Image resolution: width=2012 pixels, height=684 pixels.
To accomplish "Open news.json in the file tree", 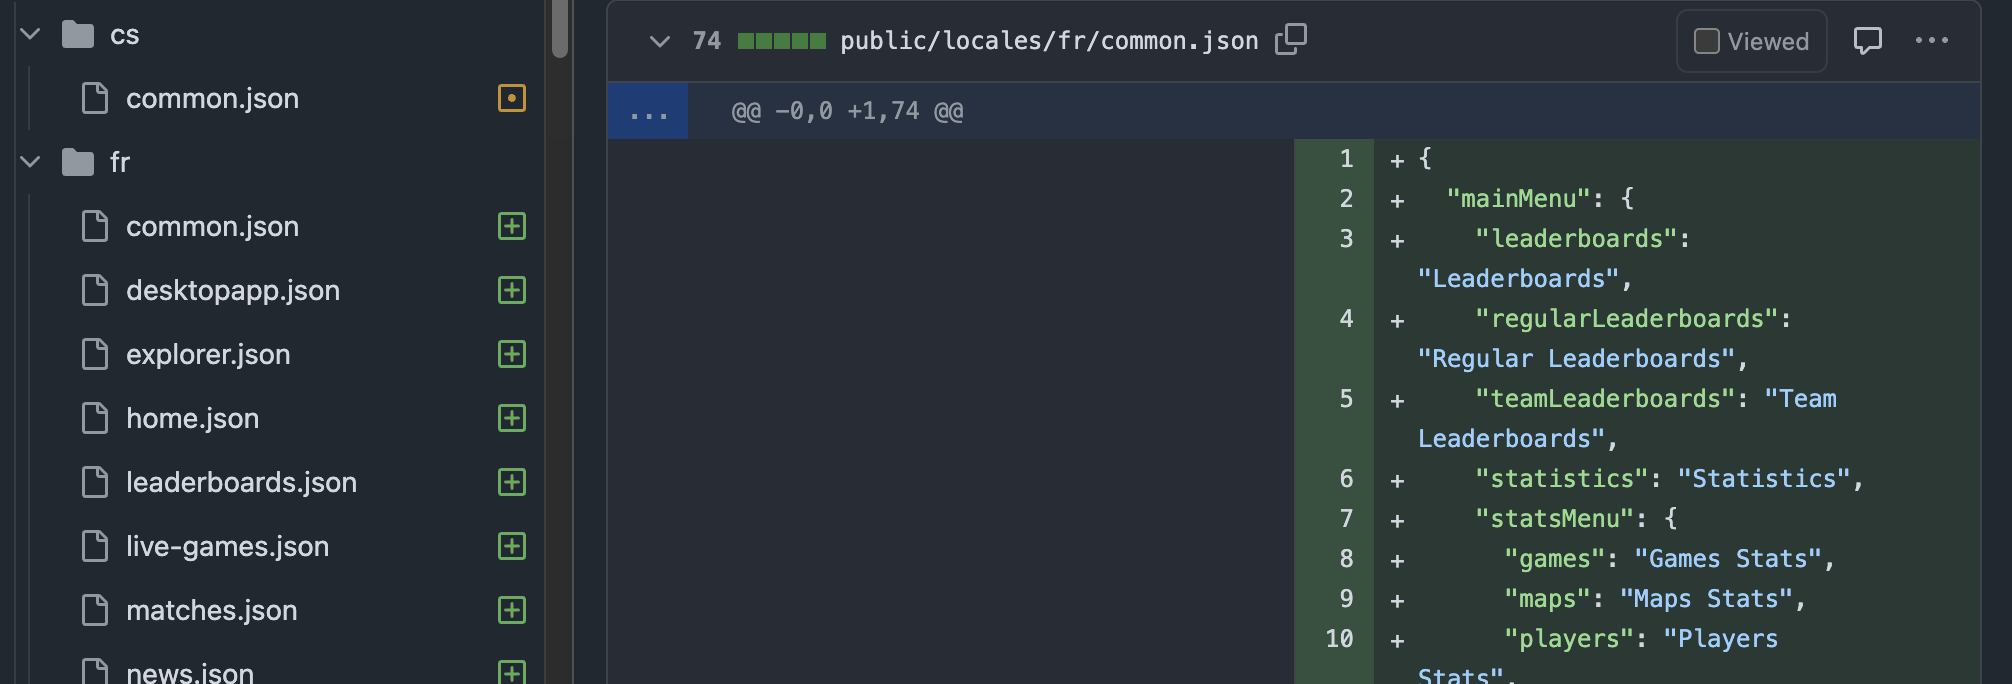I will point(190,672).
